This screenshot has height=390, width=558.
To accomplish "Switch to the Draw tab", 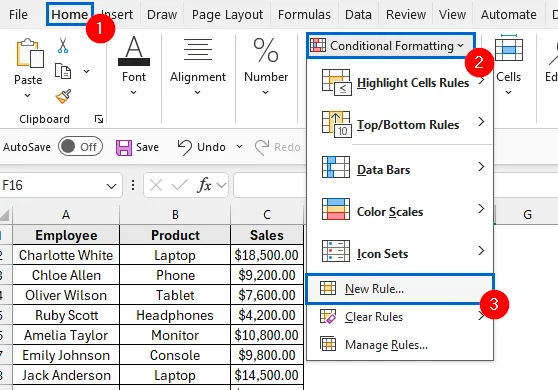I will [x=162, y=15].
